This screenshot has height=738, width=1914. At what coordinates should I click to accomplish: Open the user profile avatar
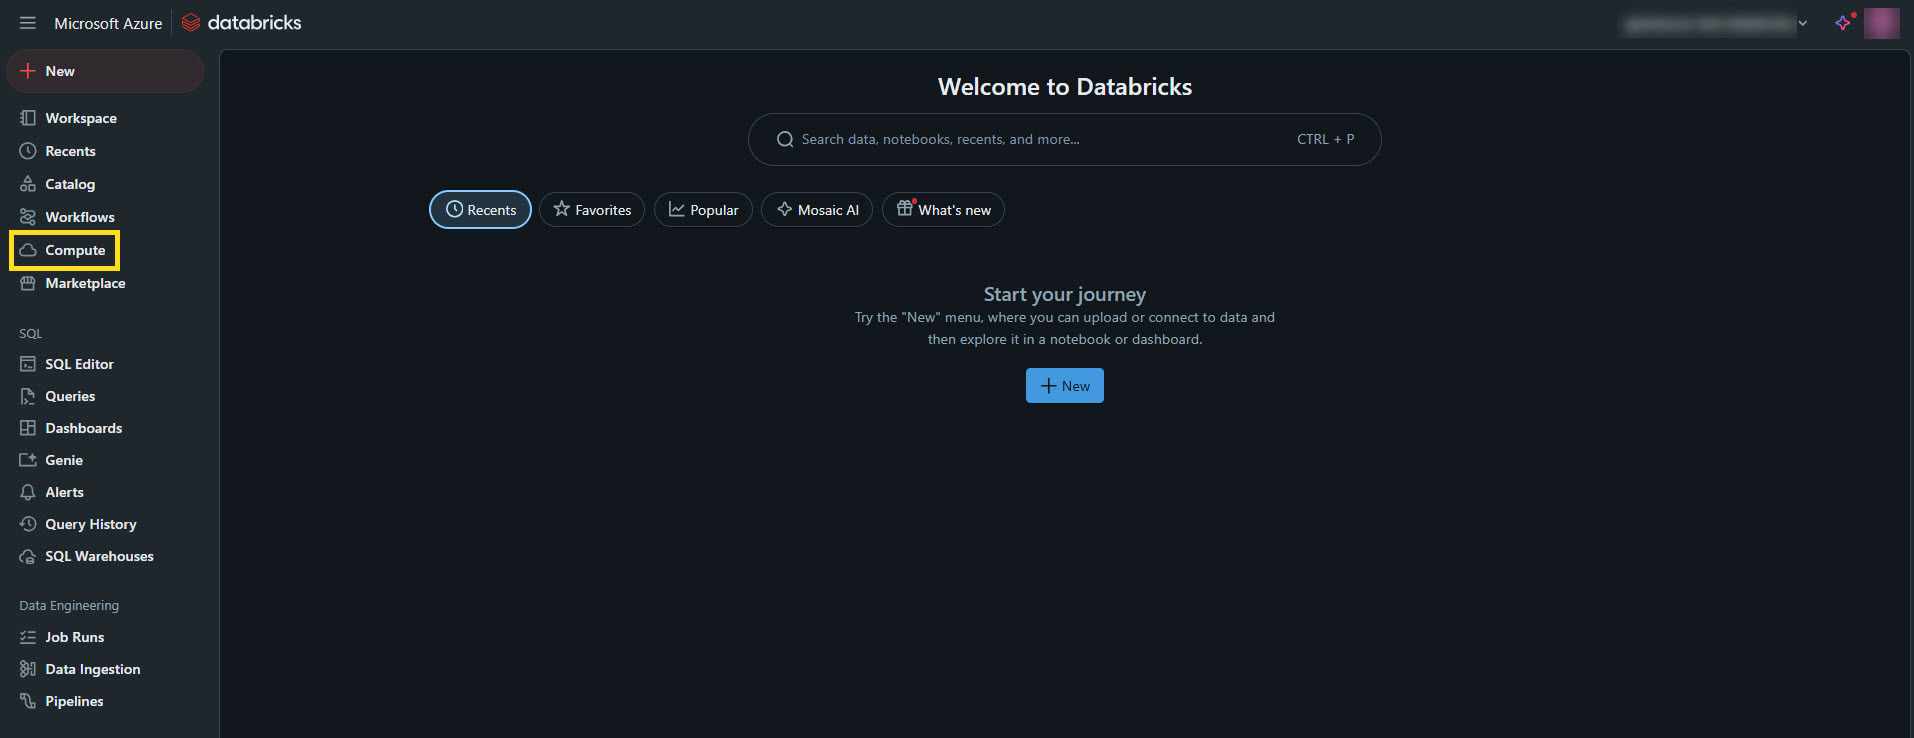1882,23
